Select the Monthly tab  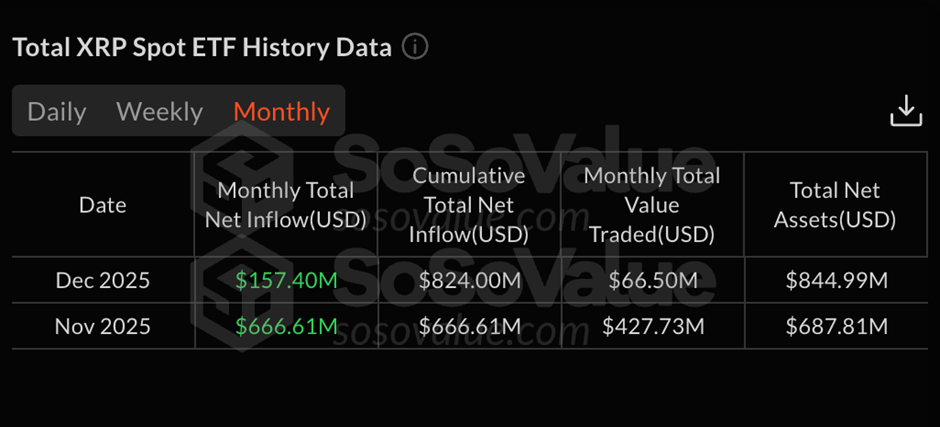pyautogui.click(x=281, y=112)
